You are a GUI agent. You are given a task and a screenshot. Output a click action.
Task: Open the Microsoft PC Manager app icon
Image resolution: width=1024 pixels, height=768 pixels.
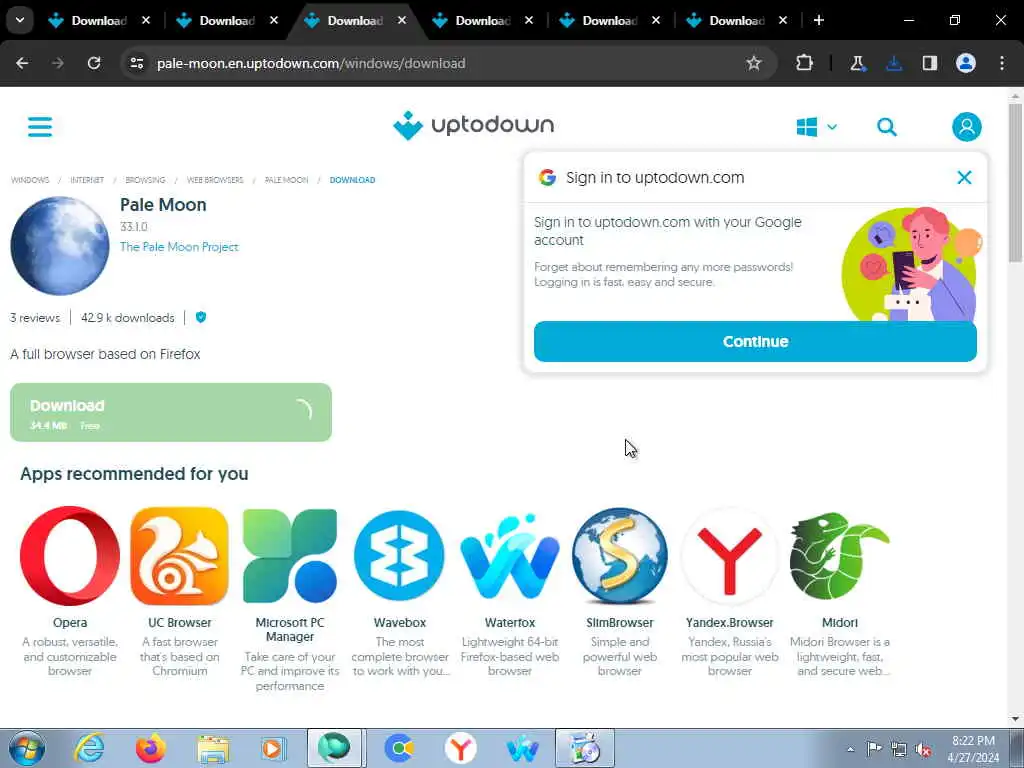(x=290, y=556)
